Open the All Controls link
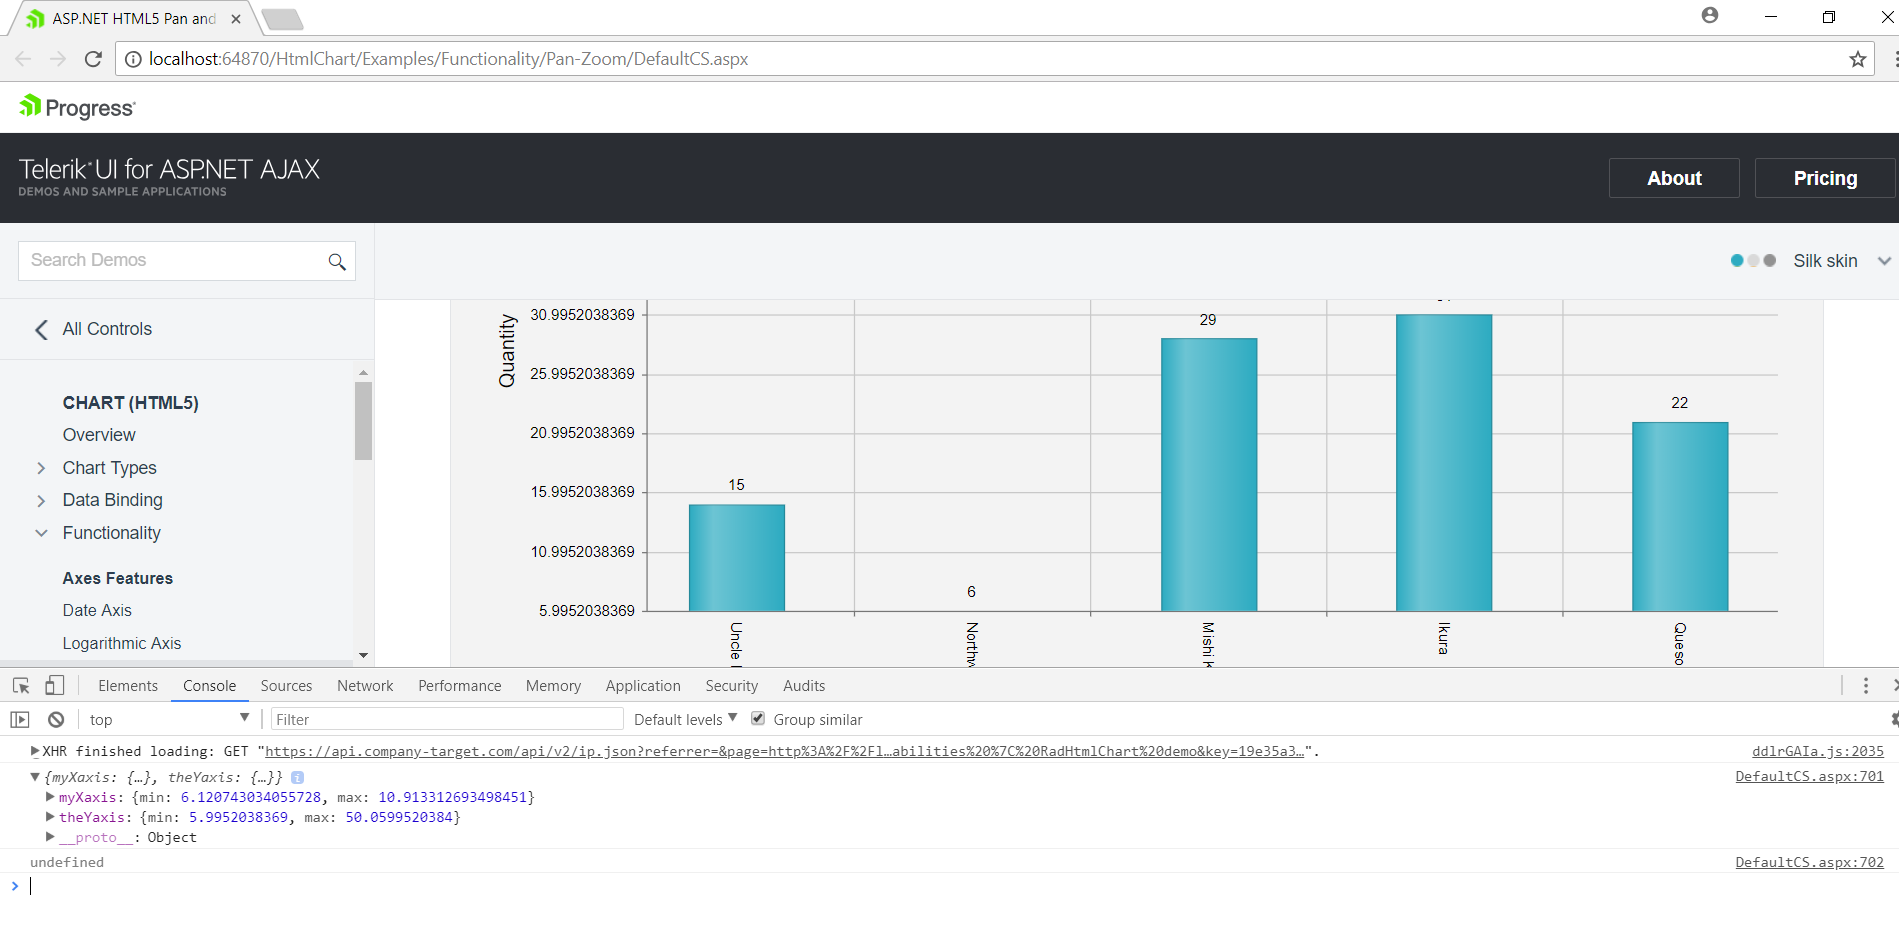Viewport: 1899px width, 937px height. click(x=107, y=329)
